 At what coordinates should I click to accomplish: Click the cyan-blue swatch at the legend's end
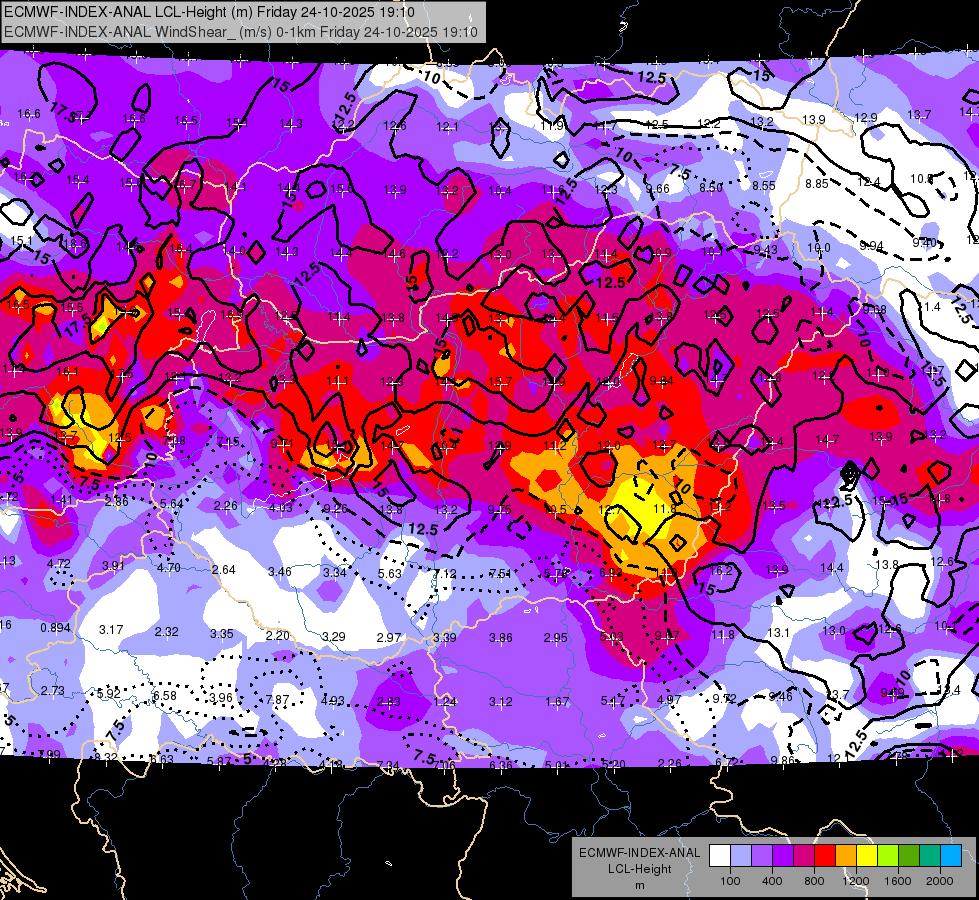pos(952,856)
